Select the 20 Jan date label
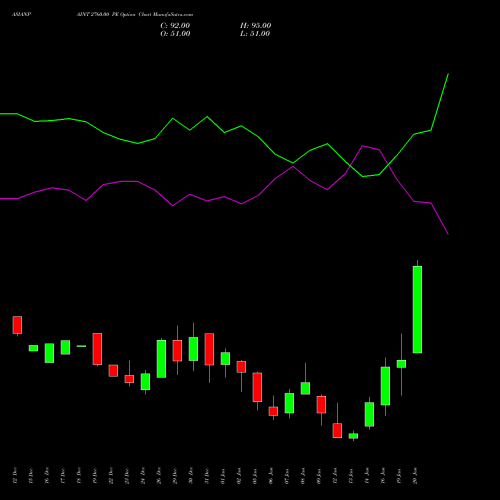 (x=415, y=476)
